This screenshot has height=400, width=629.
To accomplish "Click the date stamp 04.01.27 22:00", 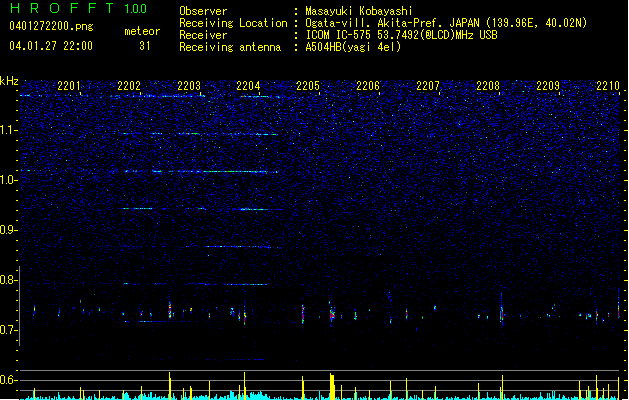I will coord(51,46).
